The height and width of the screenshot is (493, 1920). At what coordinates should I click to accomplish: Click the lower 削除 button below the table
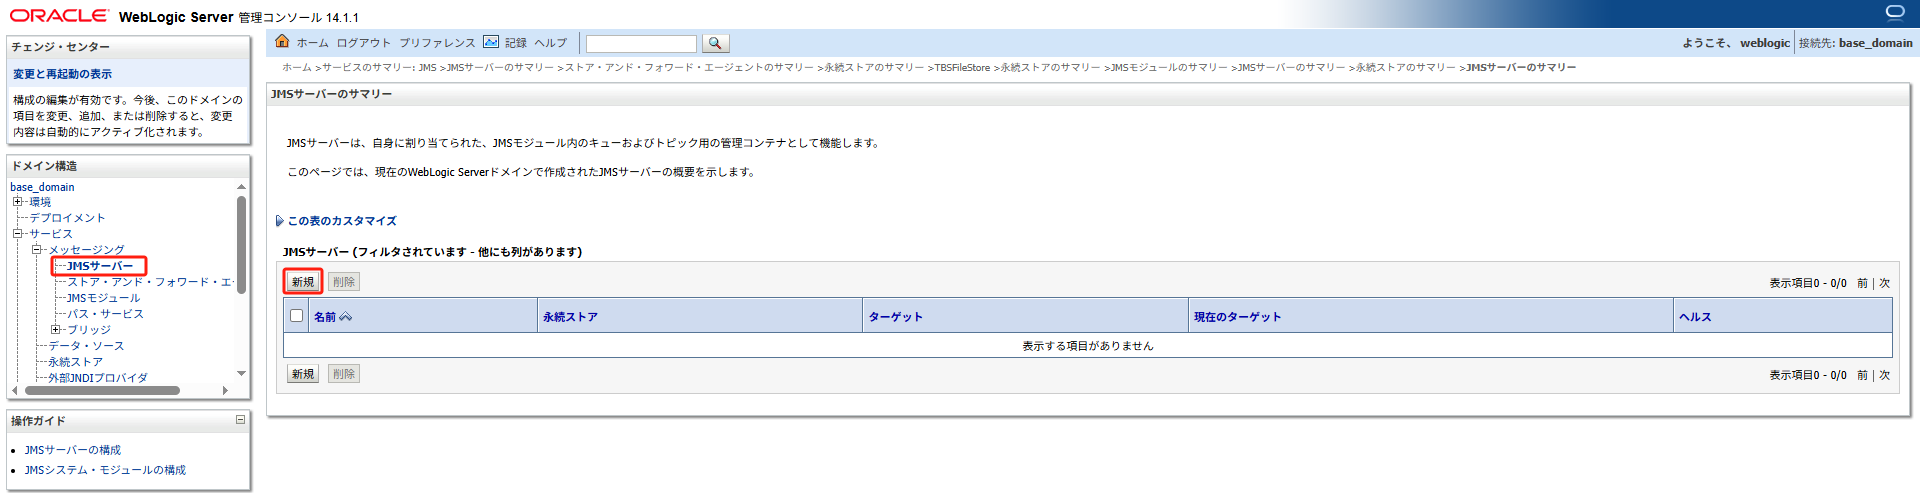[x=344, y=374]
